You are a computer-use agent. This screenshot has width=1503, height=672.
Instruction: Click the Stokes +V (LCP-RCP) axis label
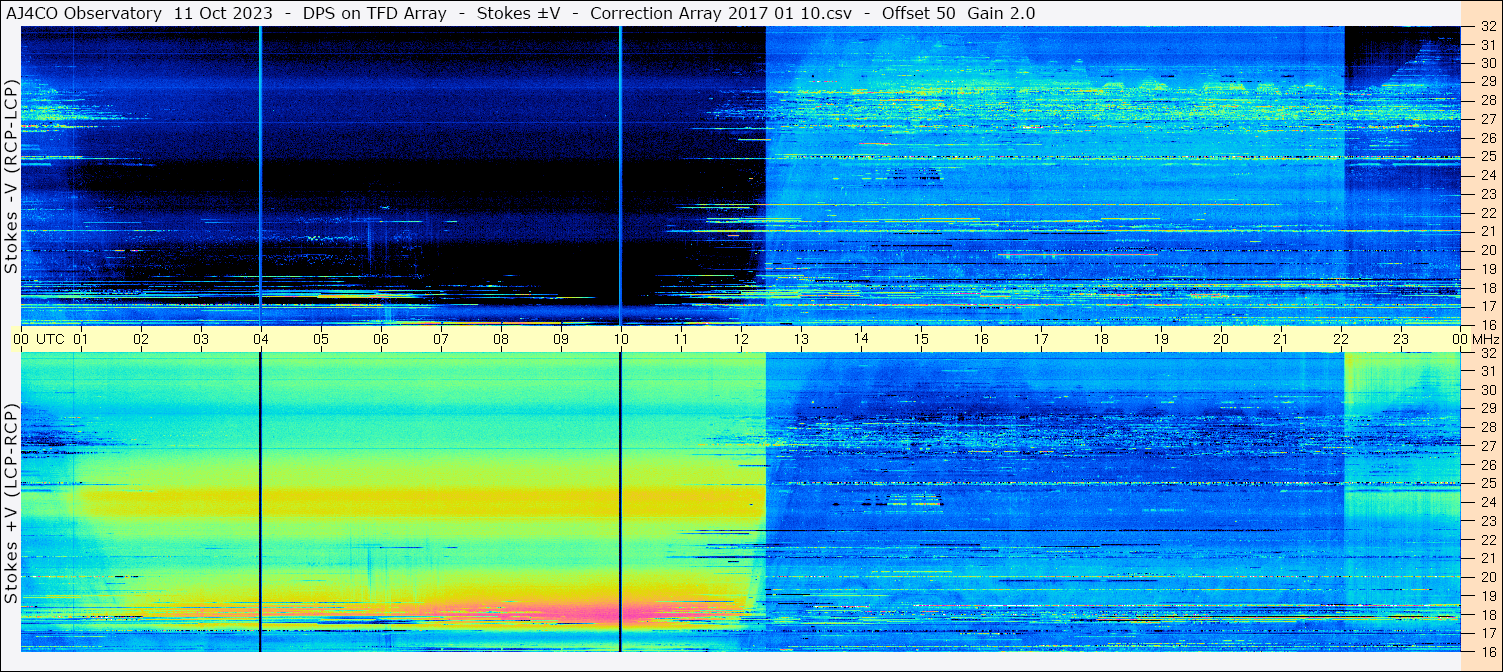[x=11, y=504]
